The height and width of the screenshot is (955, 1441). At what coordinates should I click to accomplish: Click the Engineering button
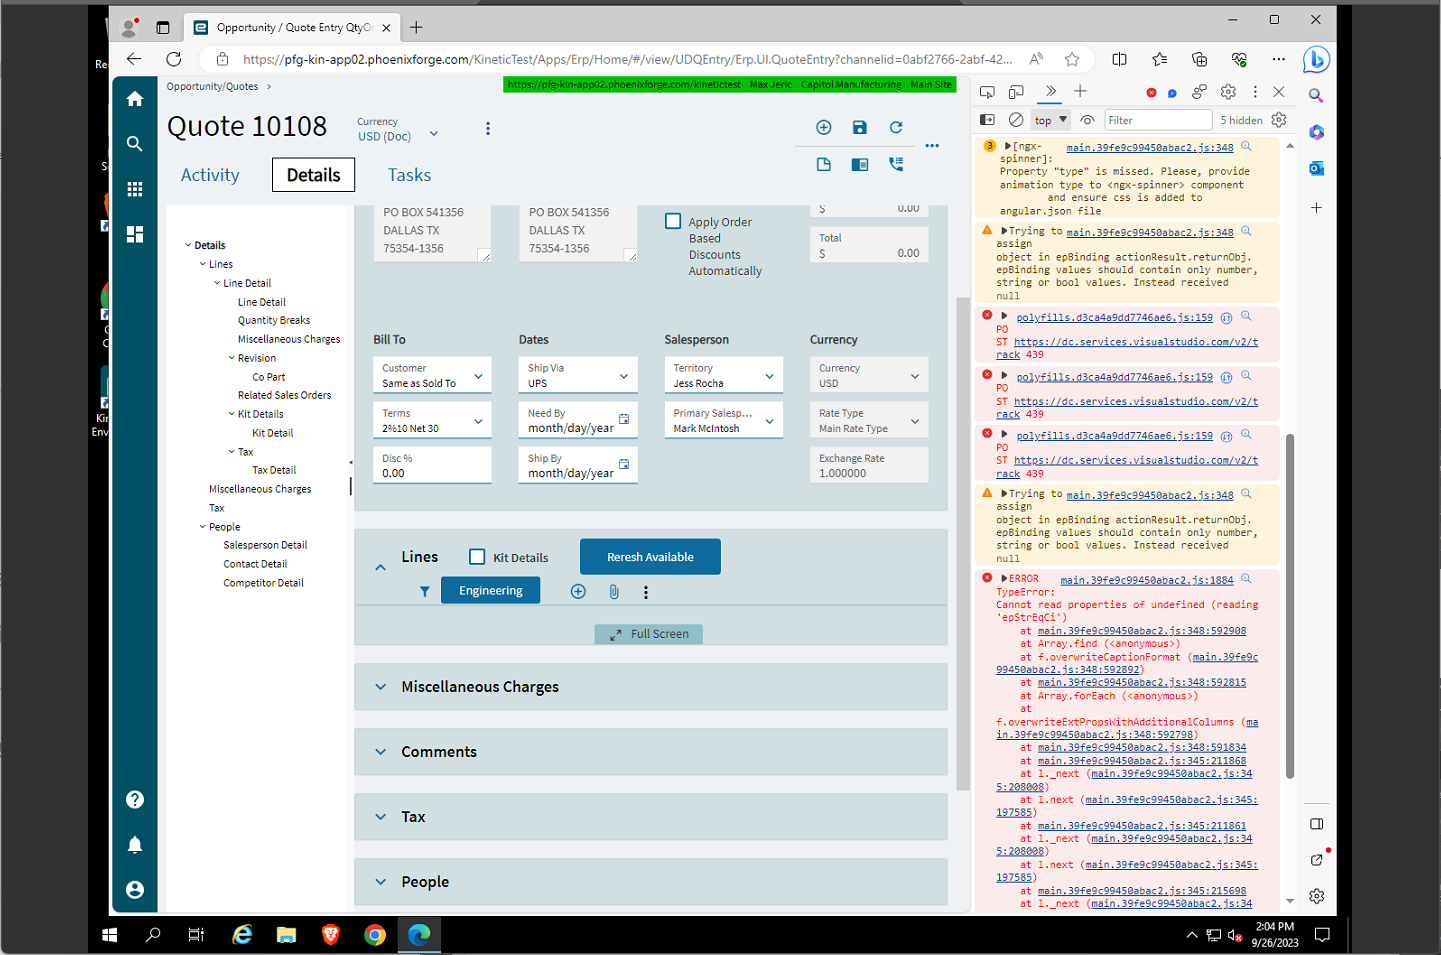[x=491, y=591]
